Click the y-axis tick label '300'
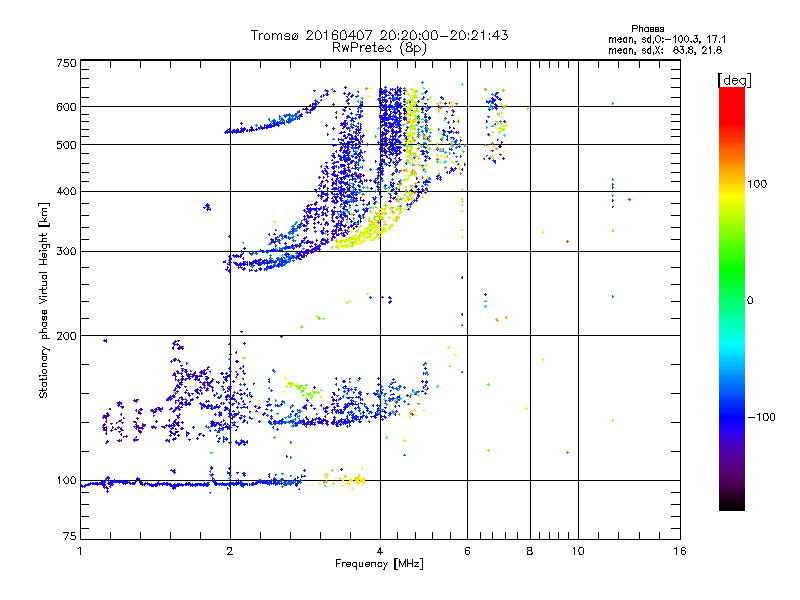This screenshot has height=600, width=800. (66, 252)
